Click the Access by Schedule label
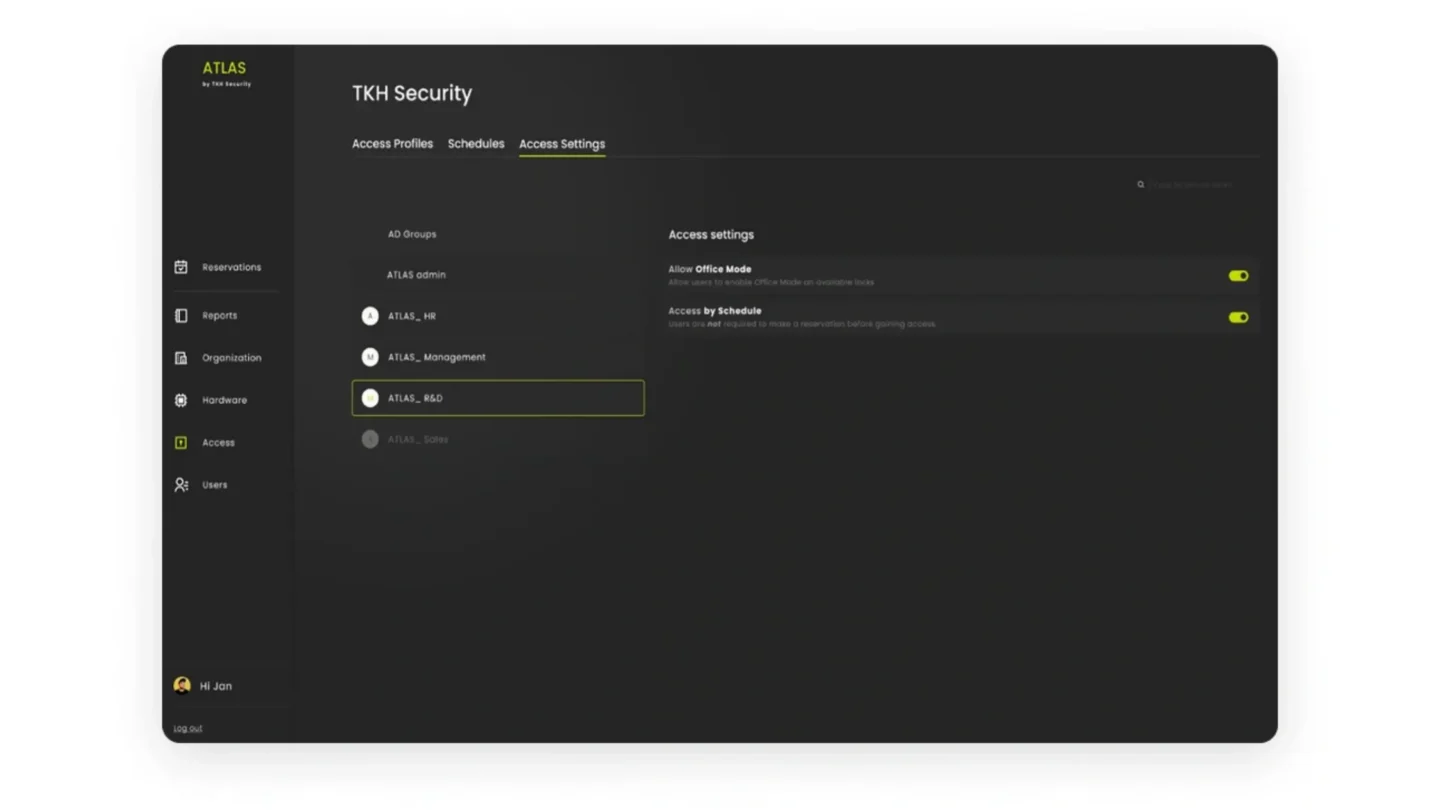 [x=715, y=311]
